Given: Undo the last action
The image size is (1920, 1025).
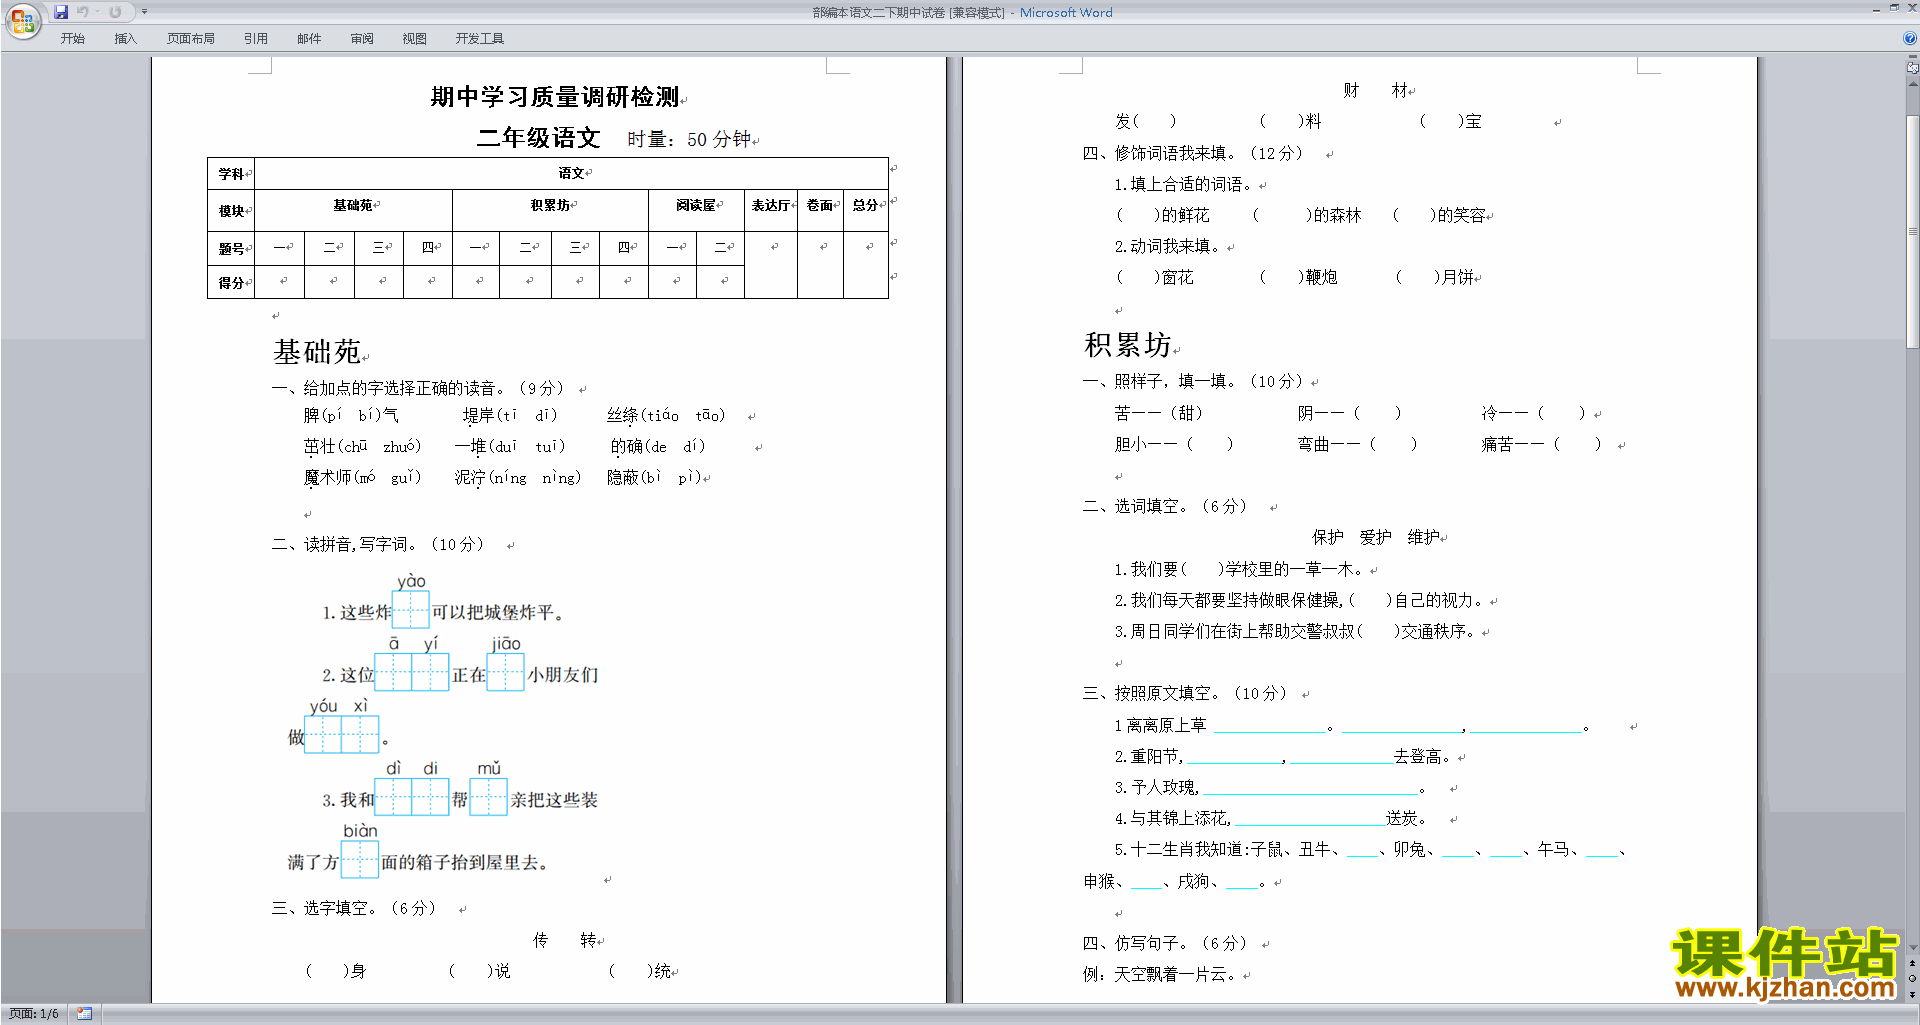Looking at the screenshot, I should (x=83, y=12).
